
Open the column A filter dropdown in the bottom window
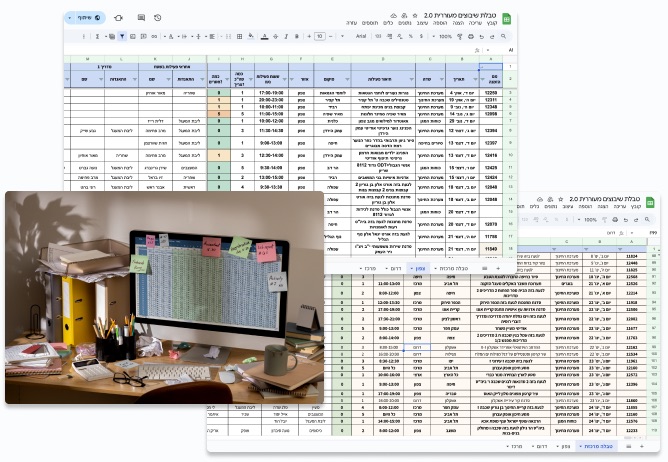tap(620, 249)
